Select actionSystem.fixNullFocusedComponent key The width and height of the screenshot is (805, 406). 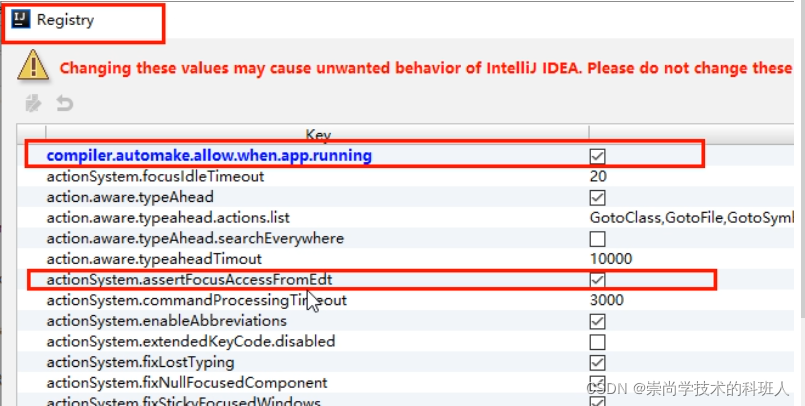(187, 383)
